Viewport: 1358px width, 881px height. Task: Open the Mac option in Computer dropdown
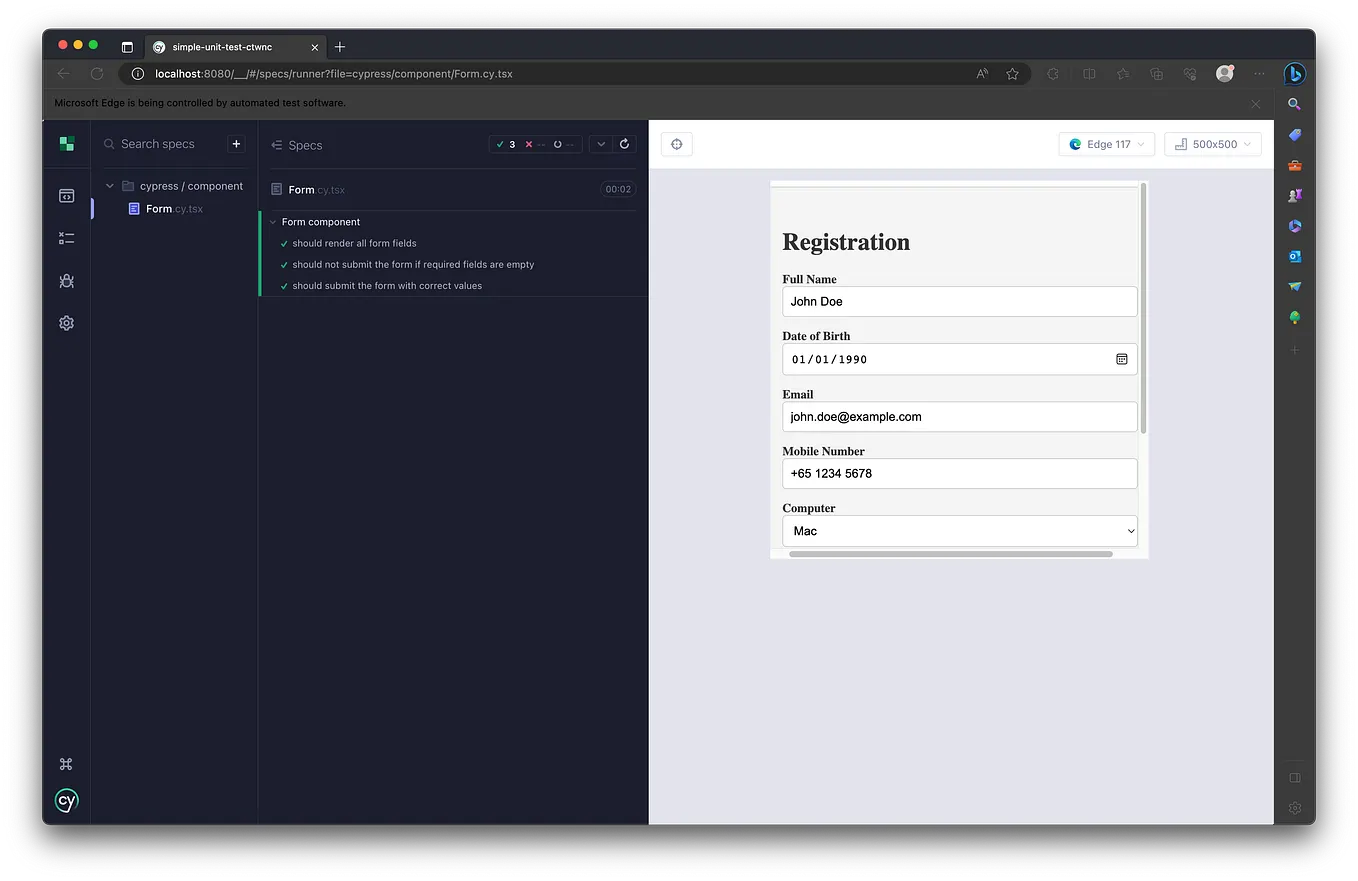pyautogui.click(x=958, y=531)
